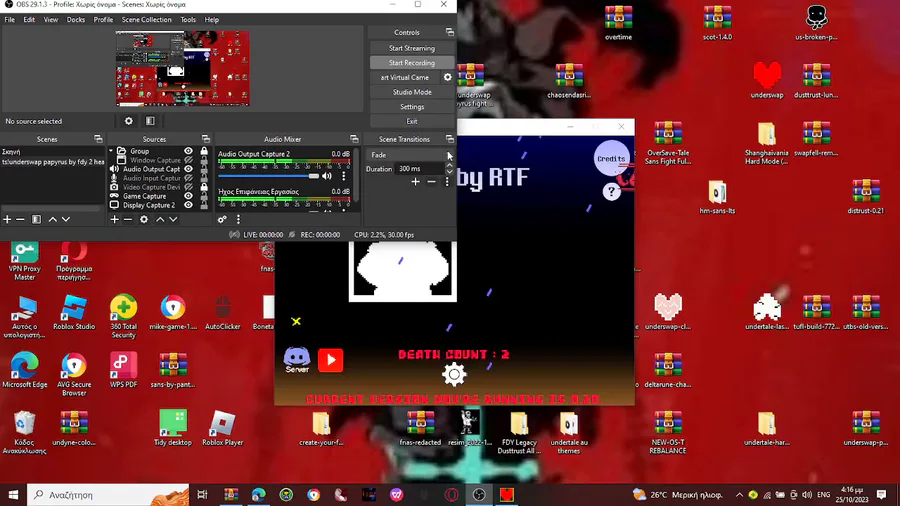The image size is (900, 506).
Task: Click the transition Duration 300 ms field
Action: coord(420,169)
